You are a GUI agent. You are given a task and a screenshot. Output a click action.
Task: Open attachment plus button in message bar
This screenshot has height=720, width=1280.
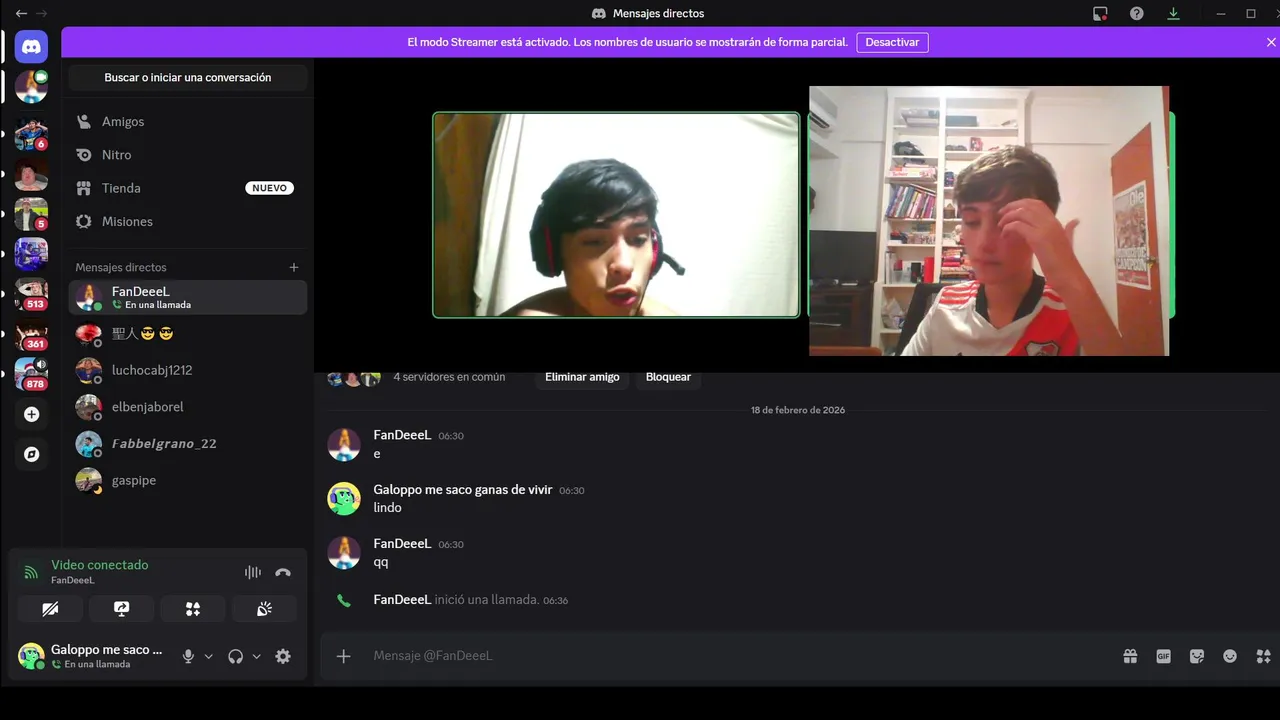(x=343, y=656)
